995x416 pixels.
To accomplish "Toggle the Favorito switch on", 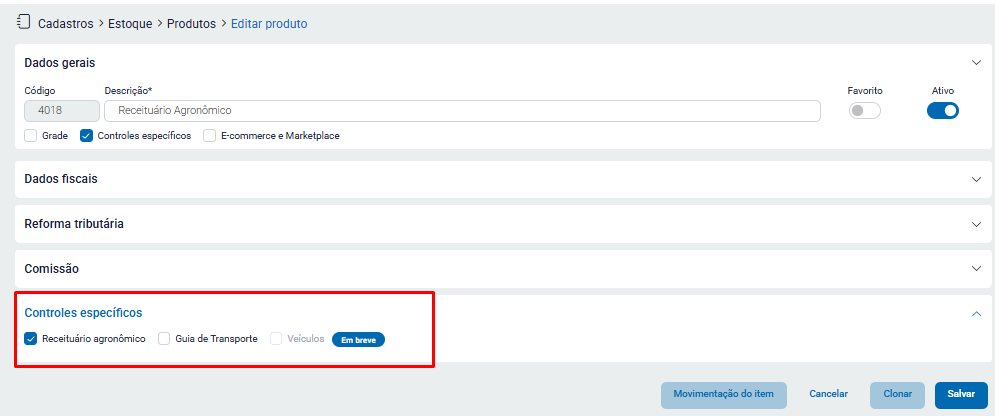I will [864, 111].
